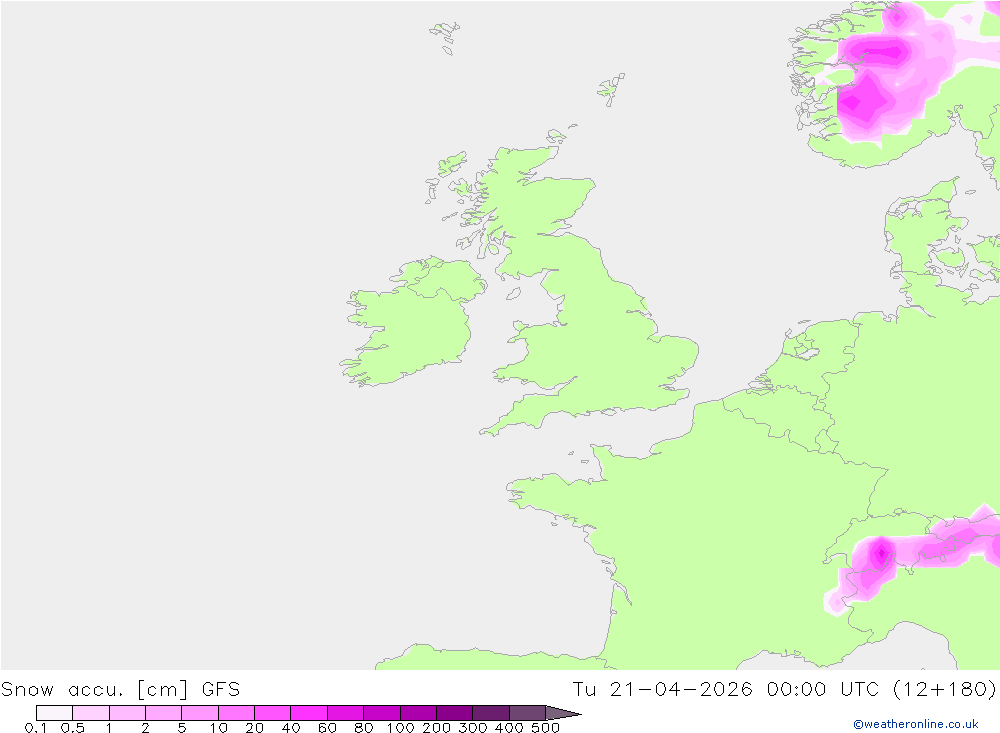Click the 400–500 cm legend swatch

[x=527, y=713]
